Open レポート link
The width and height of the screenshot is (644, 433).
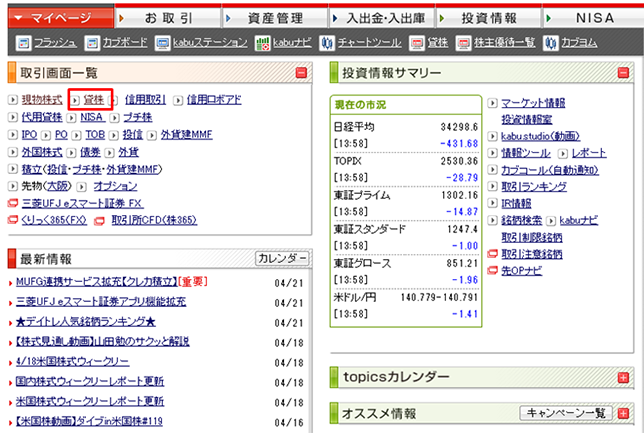(x=589, y=153)
